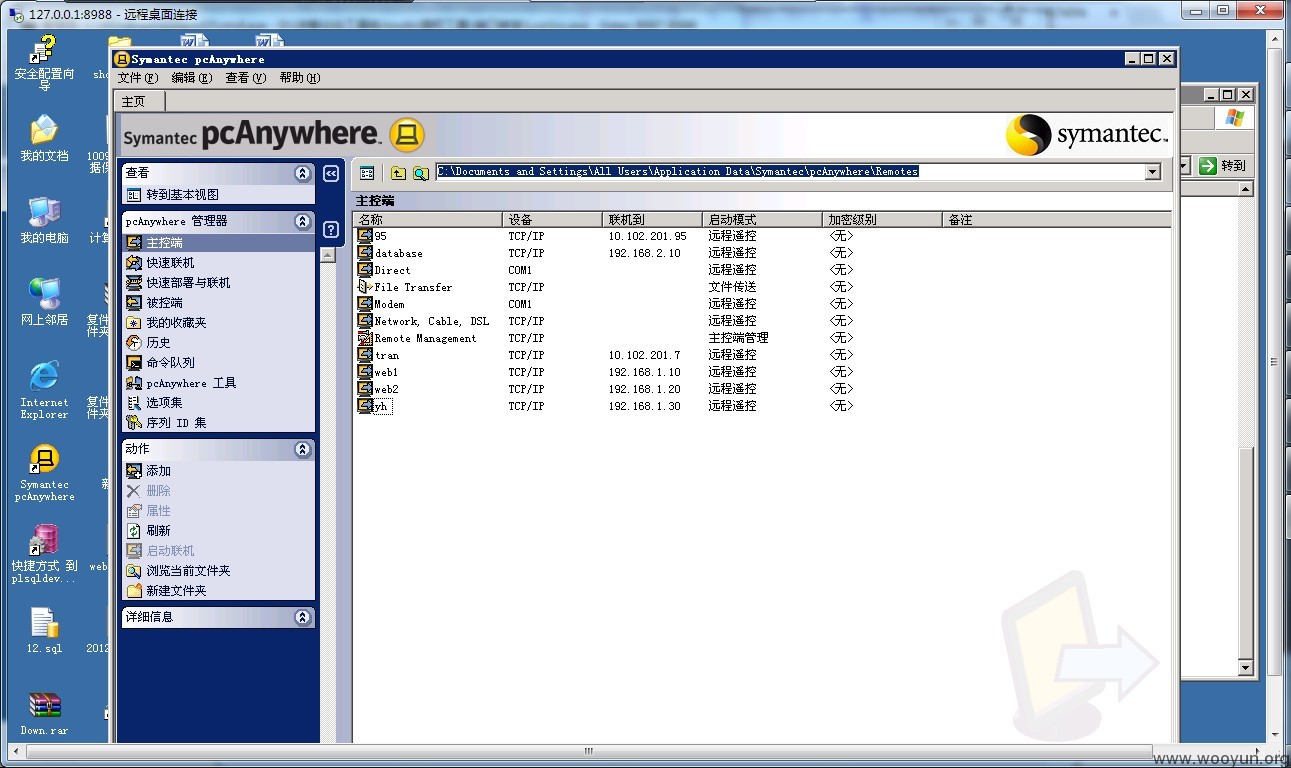This screenshot has width=1291, height=768.
Task: Open the 编辑 menu
Action: (x=191, y=77)
